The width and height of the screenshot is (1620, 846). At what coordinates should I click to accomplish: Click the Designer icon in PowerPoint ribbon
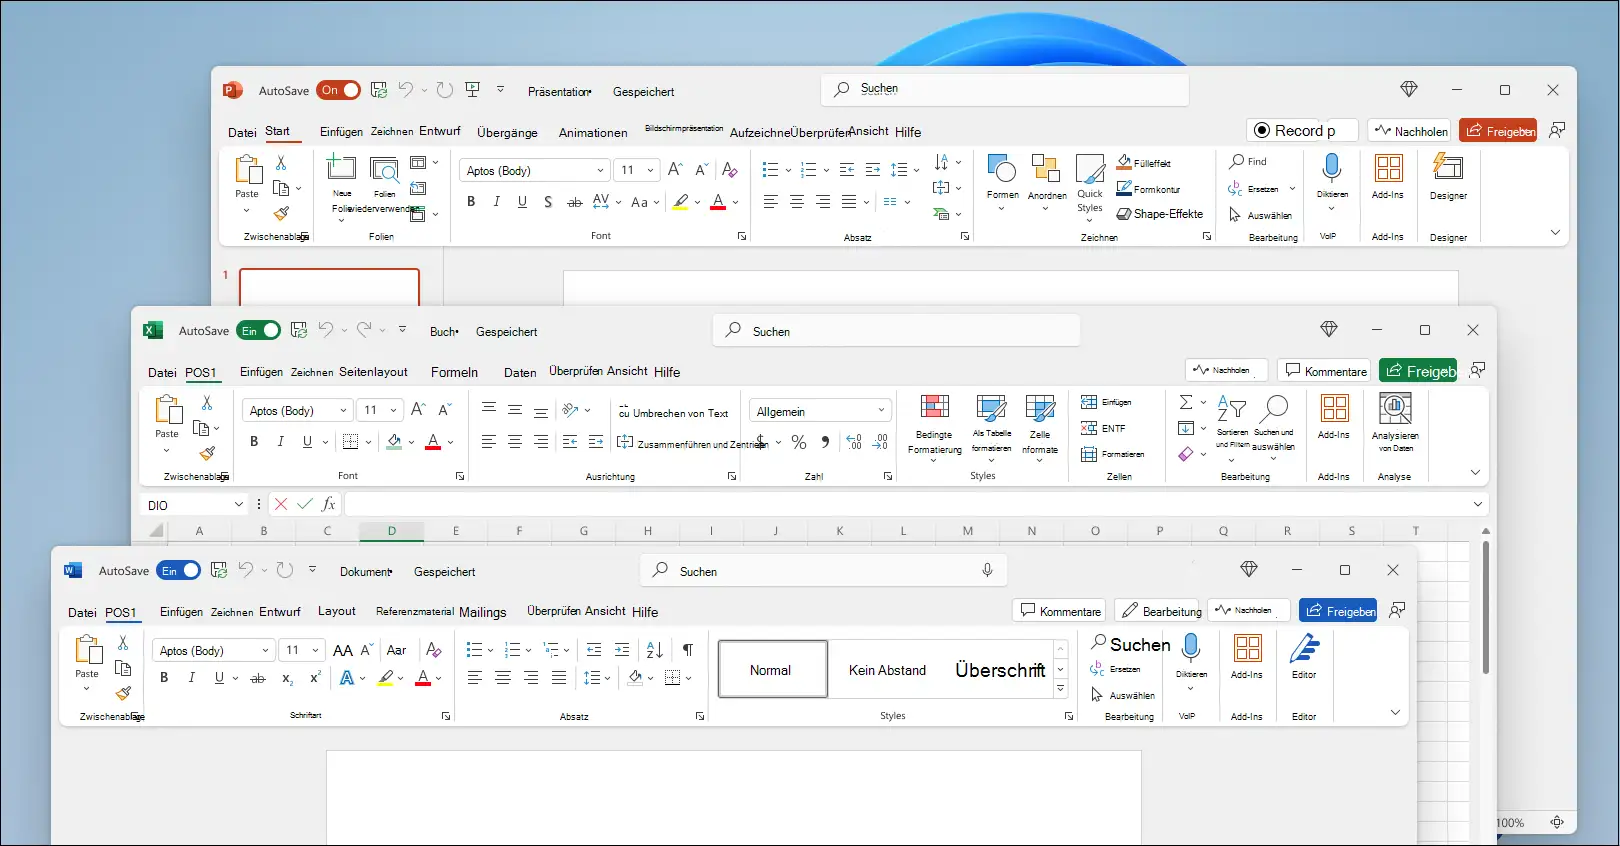click(1447, 168)
